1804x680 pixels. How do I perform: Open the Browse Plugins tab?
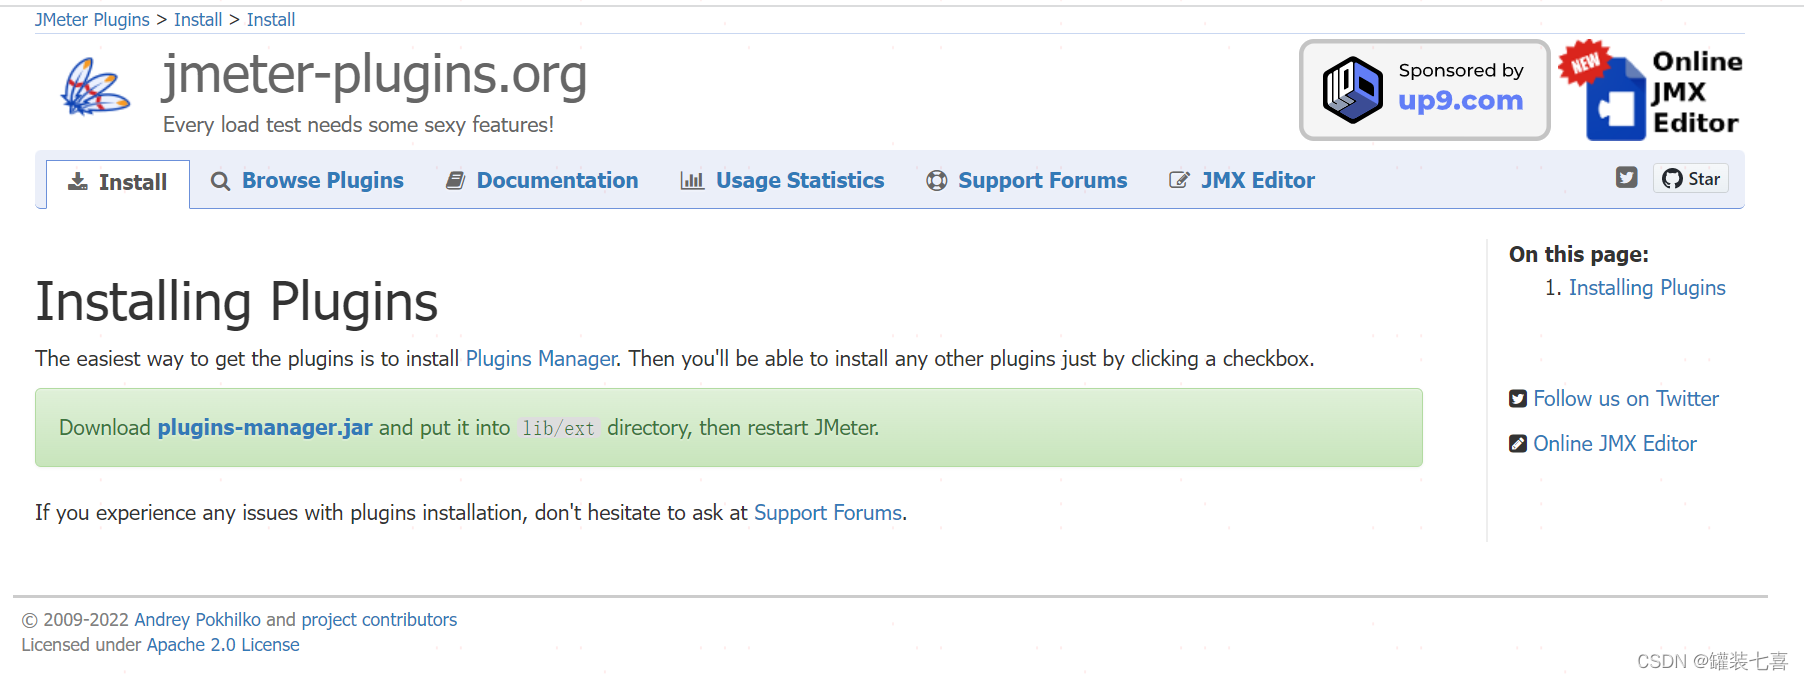pyautogui.click(x=307, y=181)
